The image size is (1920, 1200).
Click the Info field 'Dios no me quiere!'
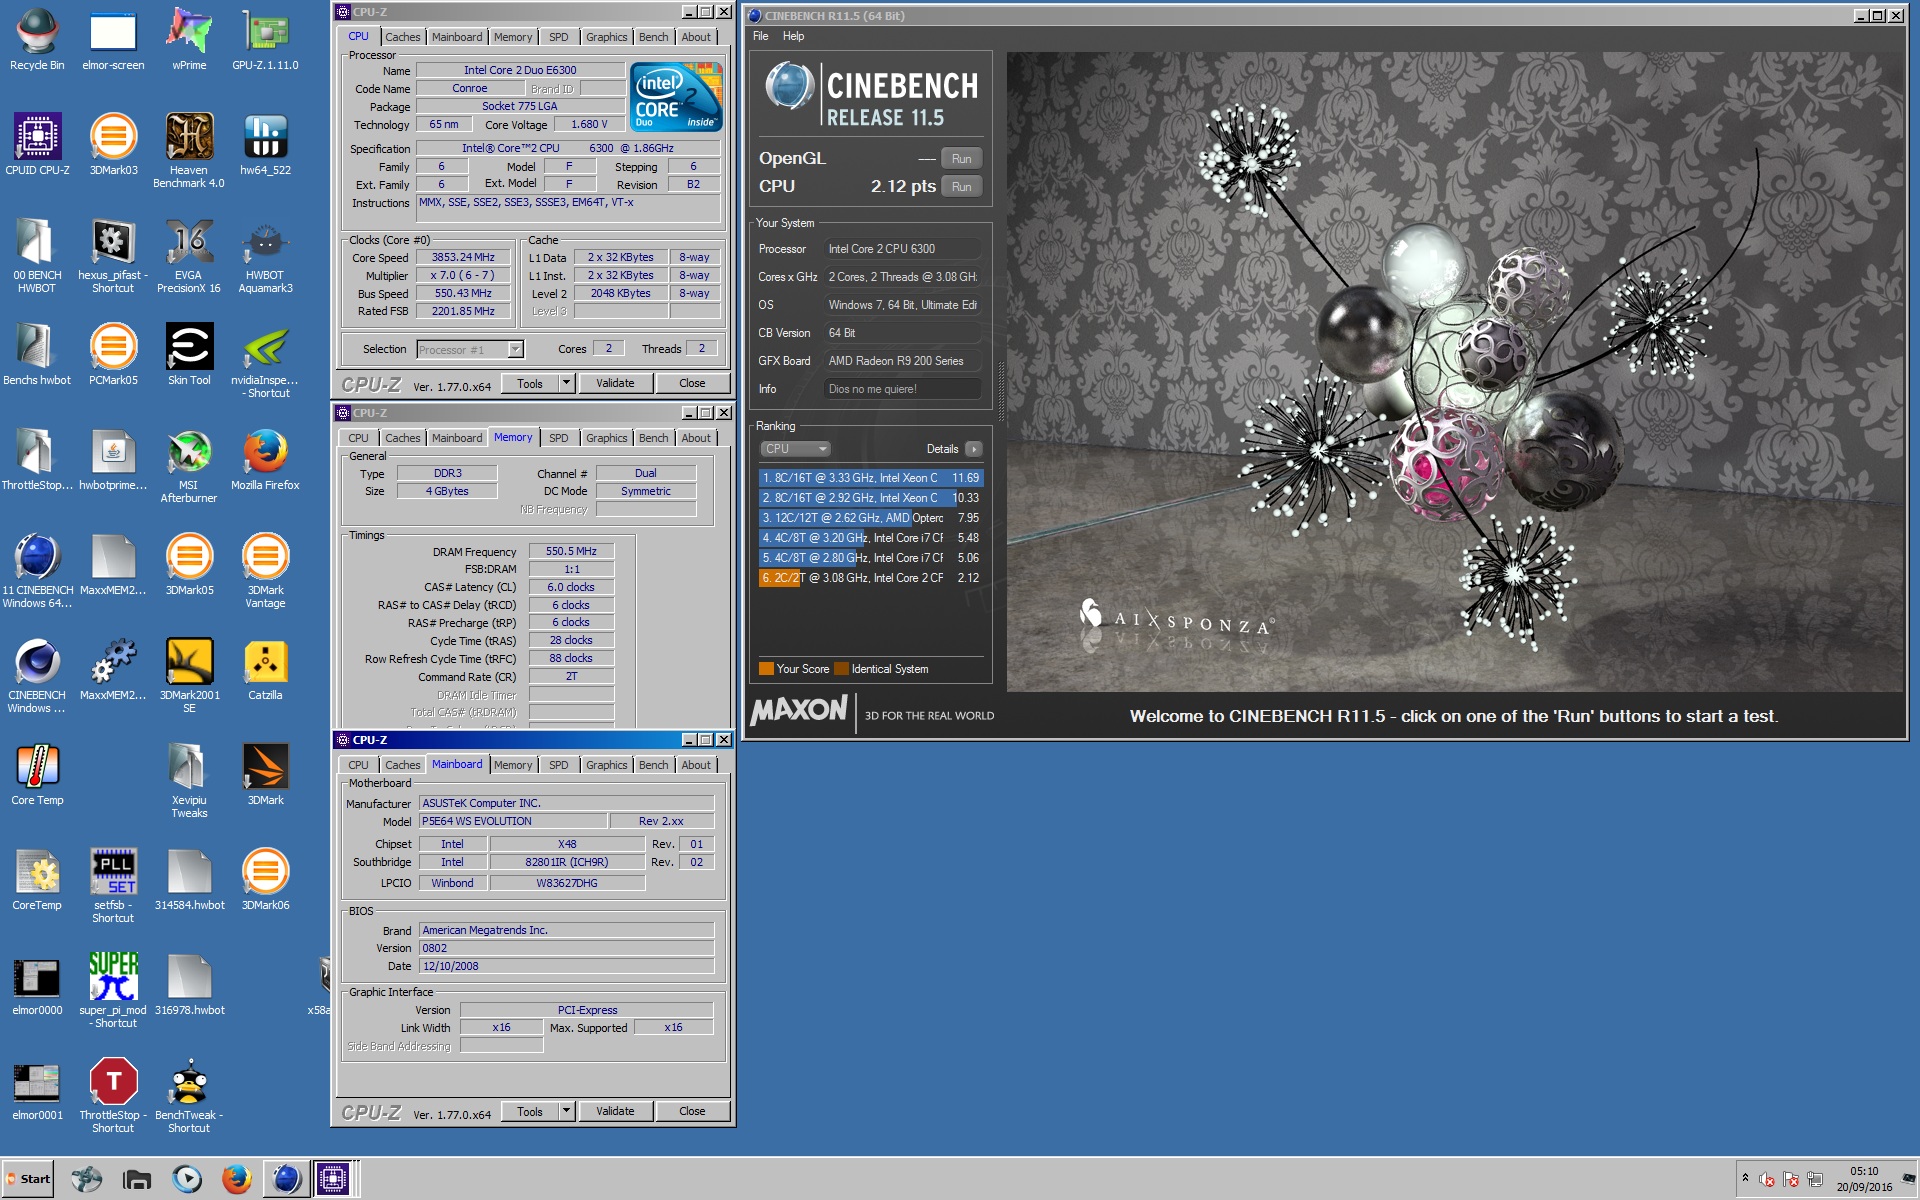pyautogui.click(x=902, y=389)
